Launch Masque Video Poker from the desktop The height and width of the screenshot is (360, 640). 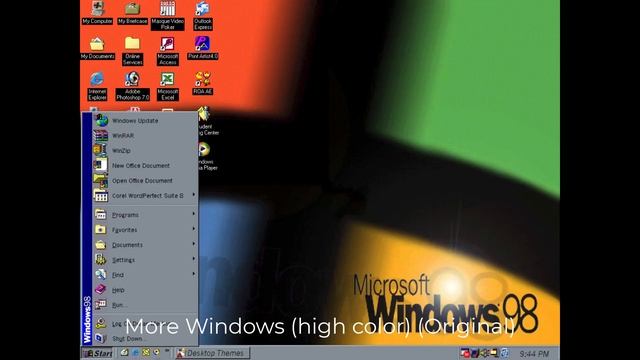coord(168,16)
